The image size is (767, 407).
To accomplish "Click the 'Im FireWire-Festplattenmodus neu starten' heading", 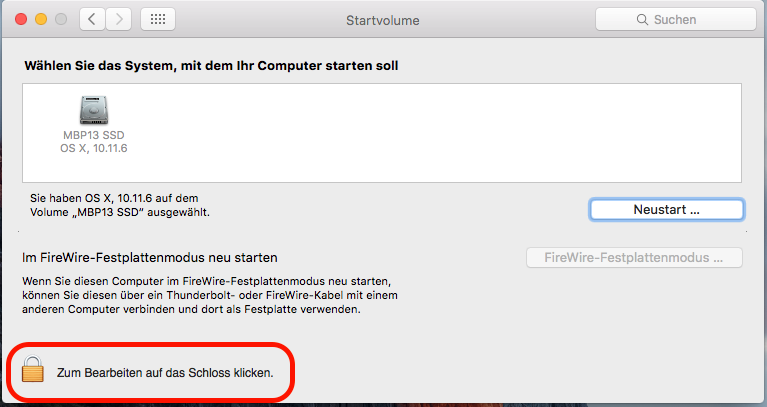I will (150, 257).
